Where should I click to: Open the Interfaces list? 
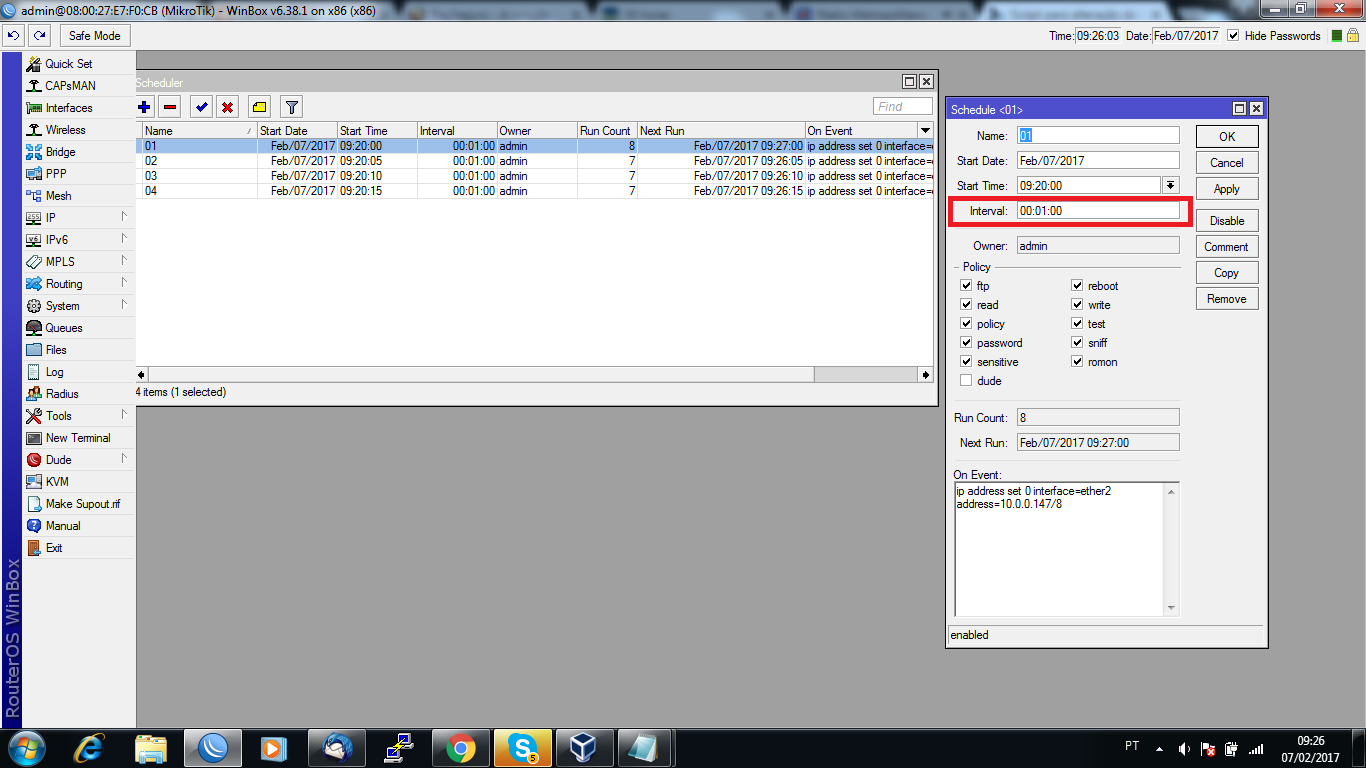pos(79,108)
